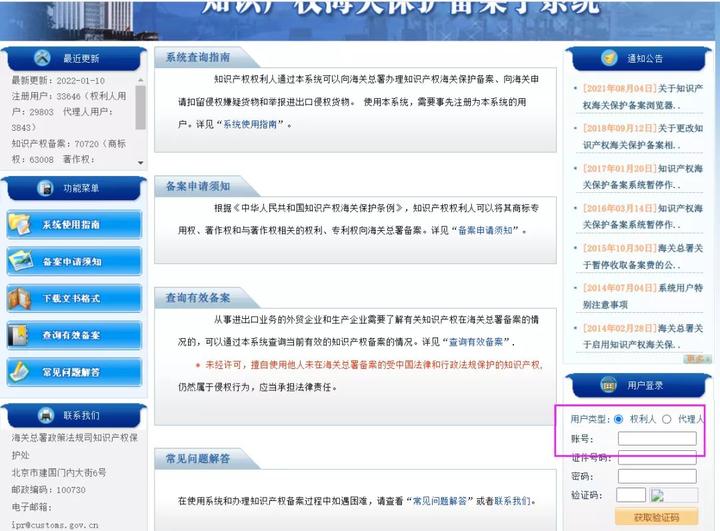
Task: Open the 常见问题解答 menu button
Action: 74,372
